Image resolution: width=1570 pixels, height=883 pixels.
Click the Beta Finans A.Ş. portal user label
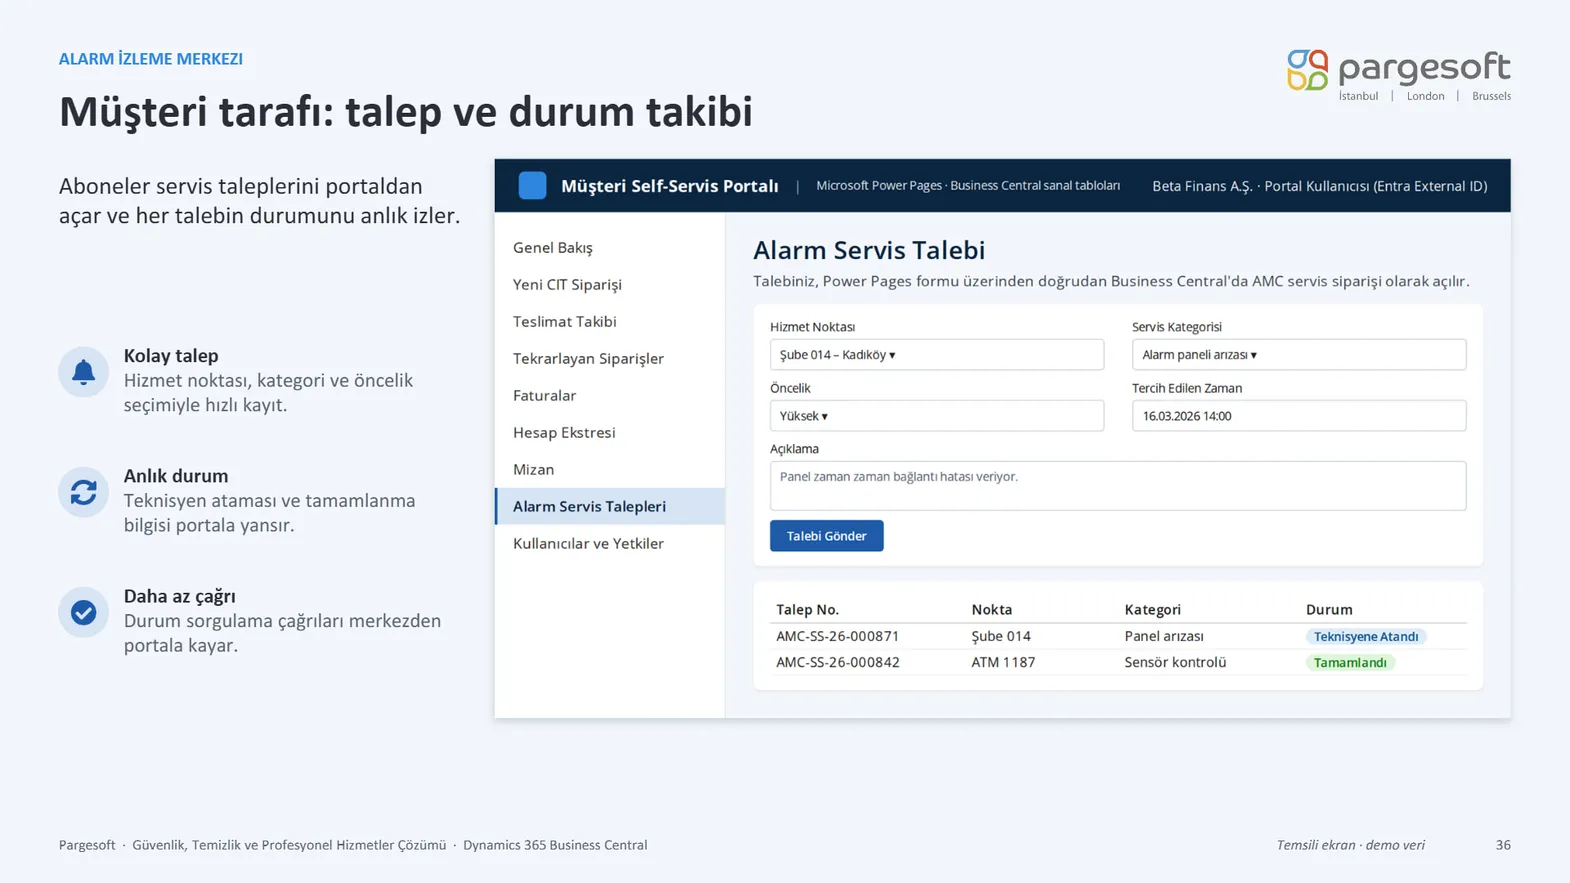tap(1320, 186)
